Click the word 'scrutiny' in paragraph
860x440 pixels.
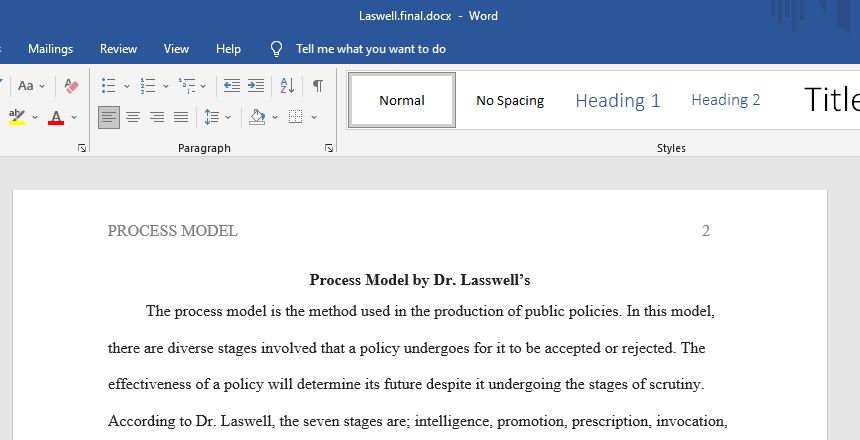click(x=675, y=385)
